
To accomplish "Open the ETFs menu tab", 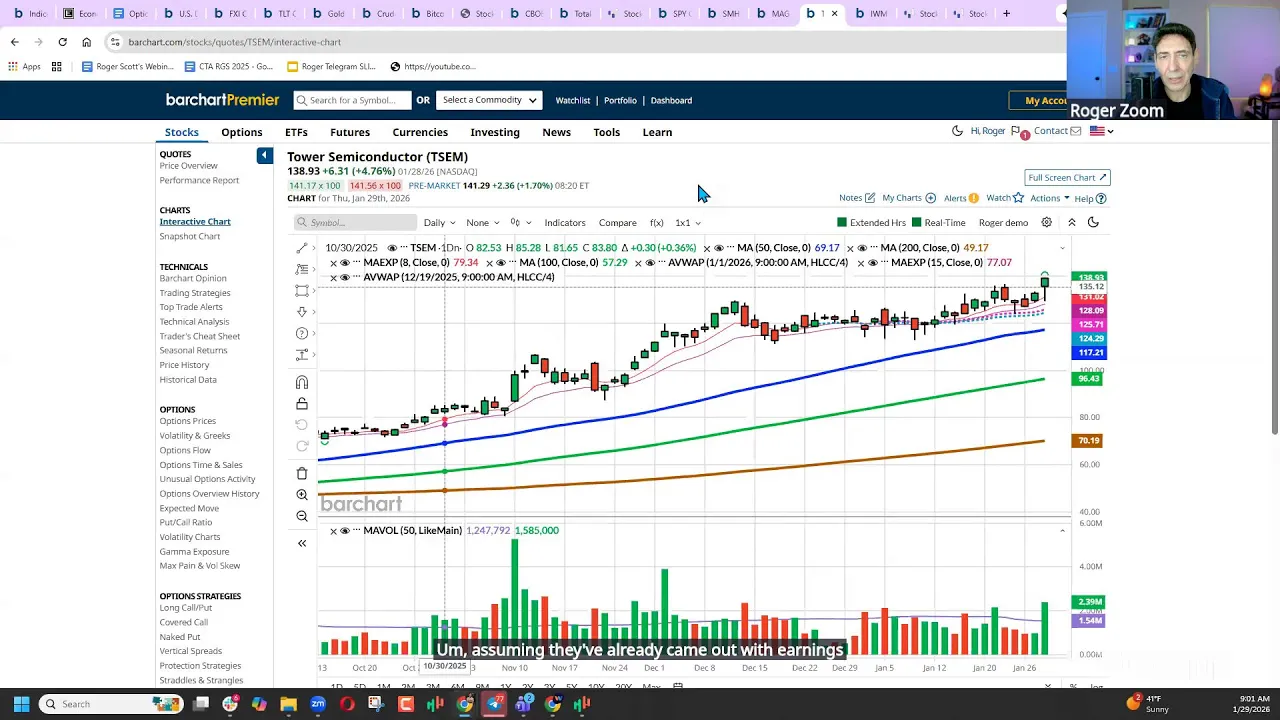I will tap(296, 132).
